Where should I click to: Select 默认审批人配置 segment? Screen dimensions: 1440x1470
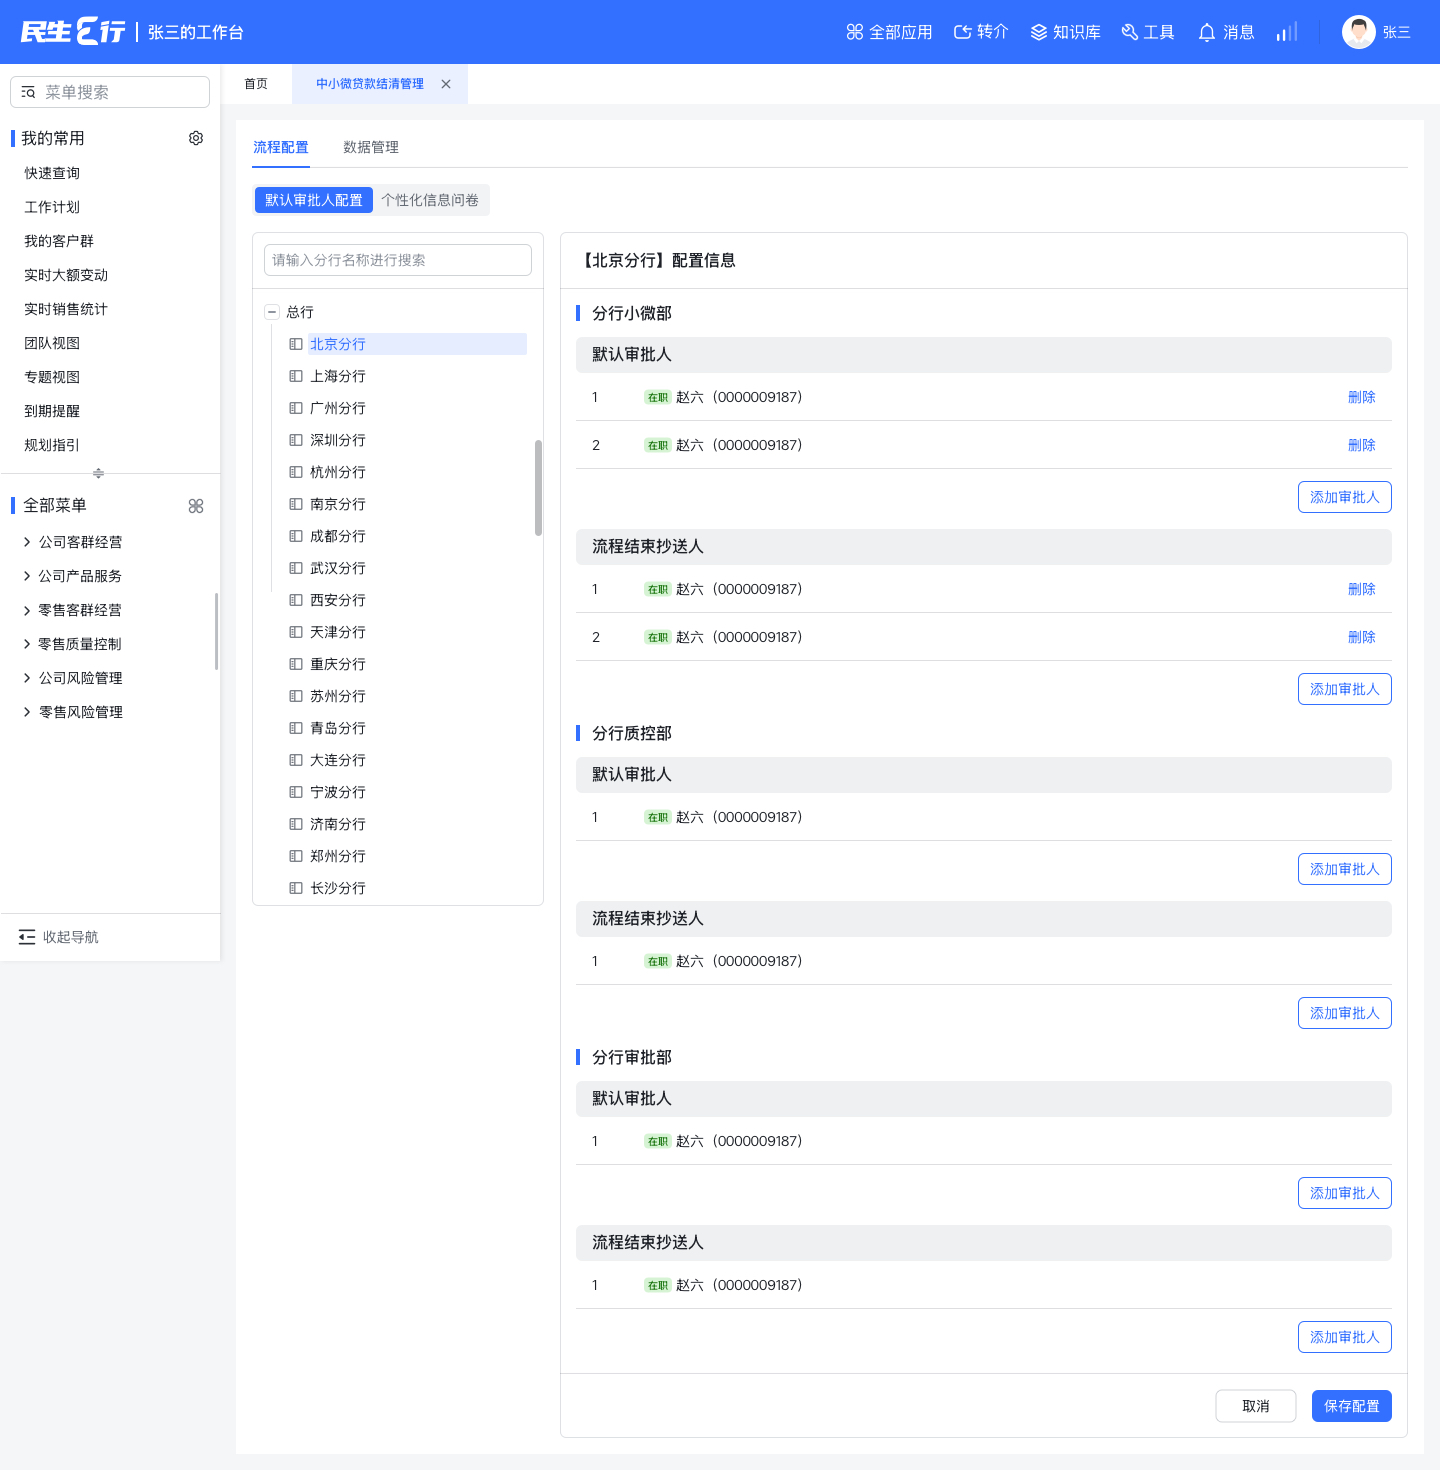[x=314, y=200]
